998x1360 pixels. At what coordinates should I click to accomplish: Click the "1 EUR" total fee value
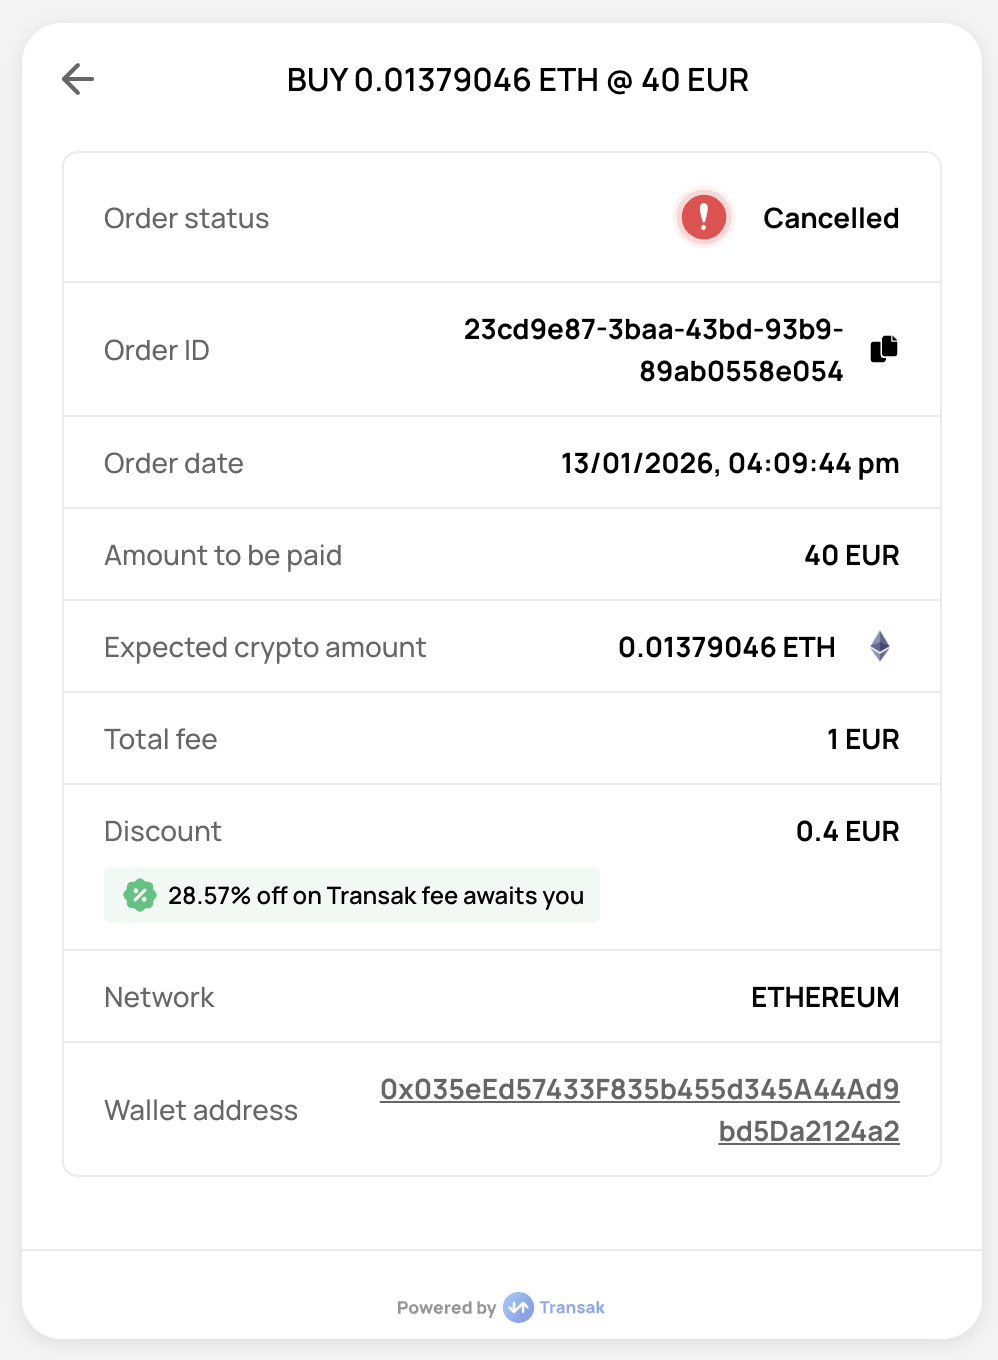(x=863, y=739)
